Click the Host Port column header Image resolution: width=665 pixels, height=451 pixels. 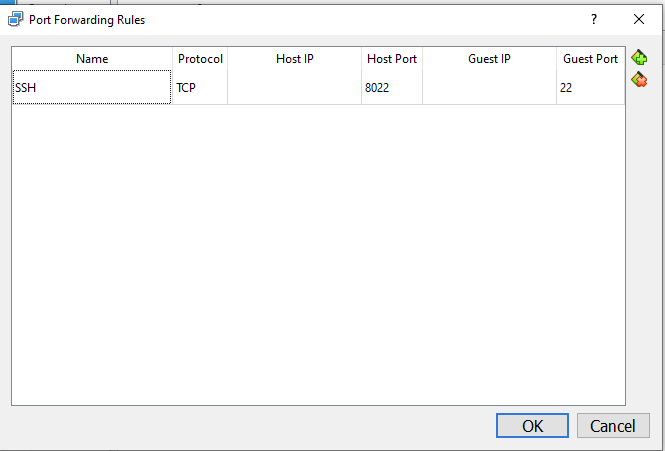point(392,59)
